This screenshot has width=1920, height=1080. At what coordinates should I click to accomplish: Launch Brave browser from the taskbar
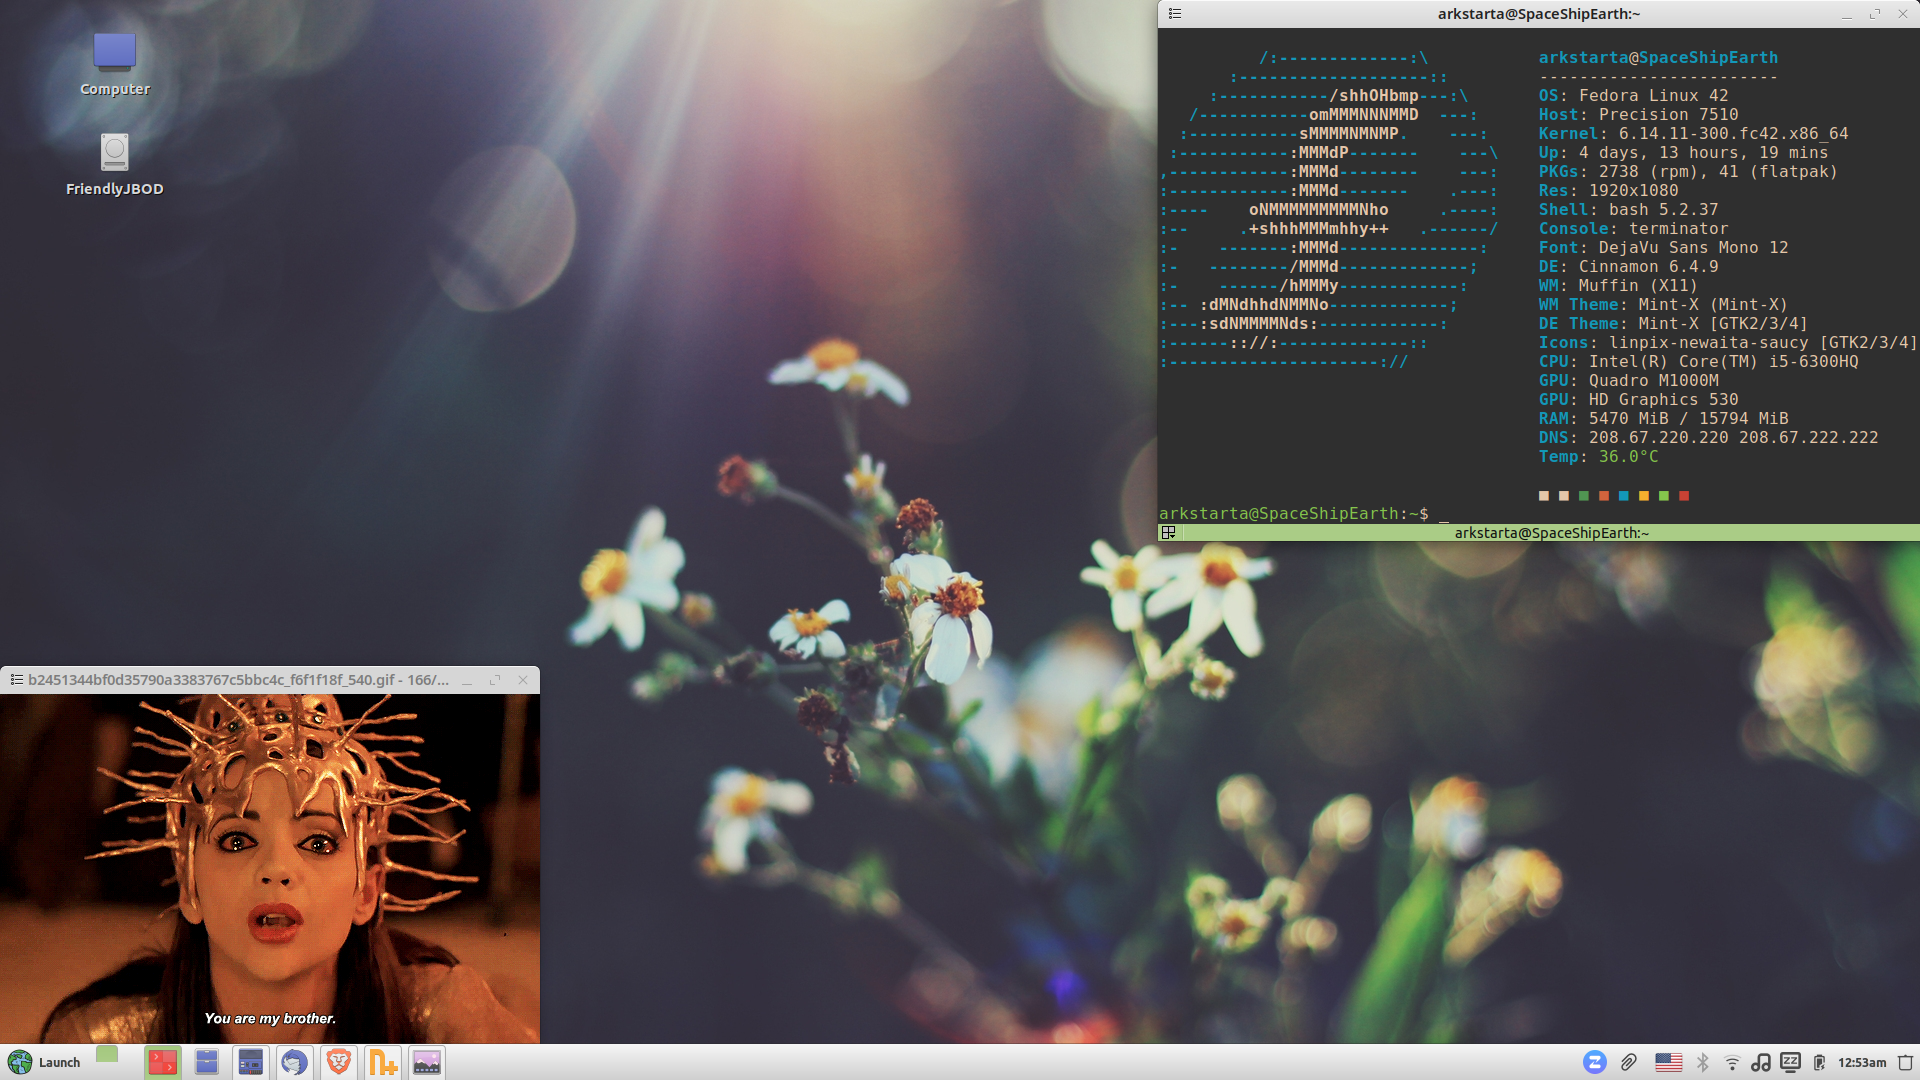pos(339,1062)
